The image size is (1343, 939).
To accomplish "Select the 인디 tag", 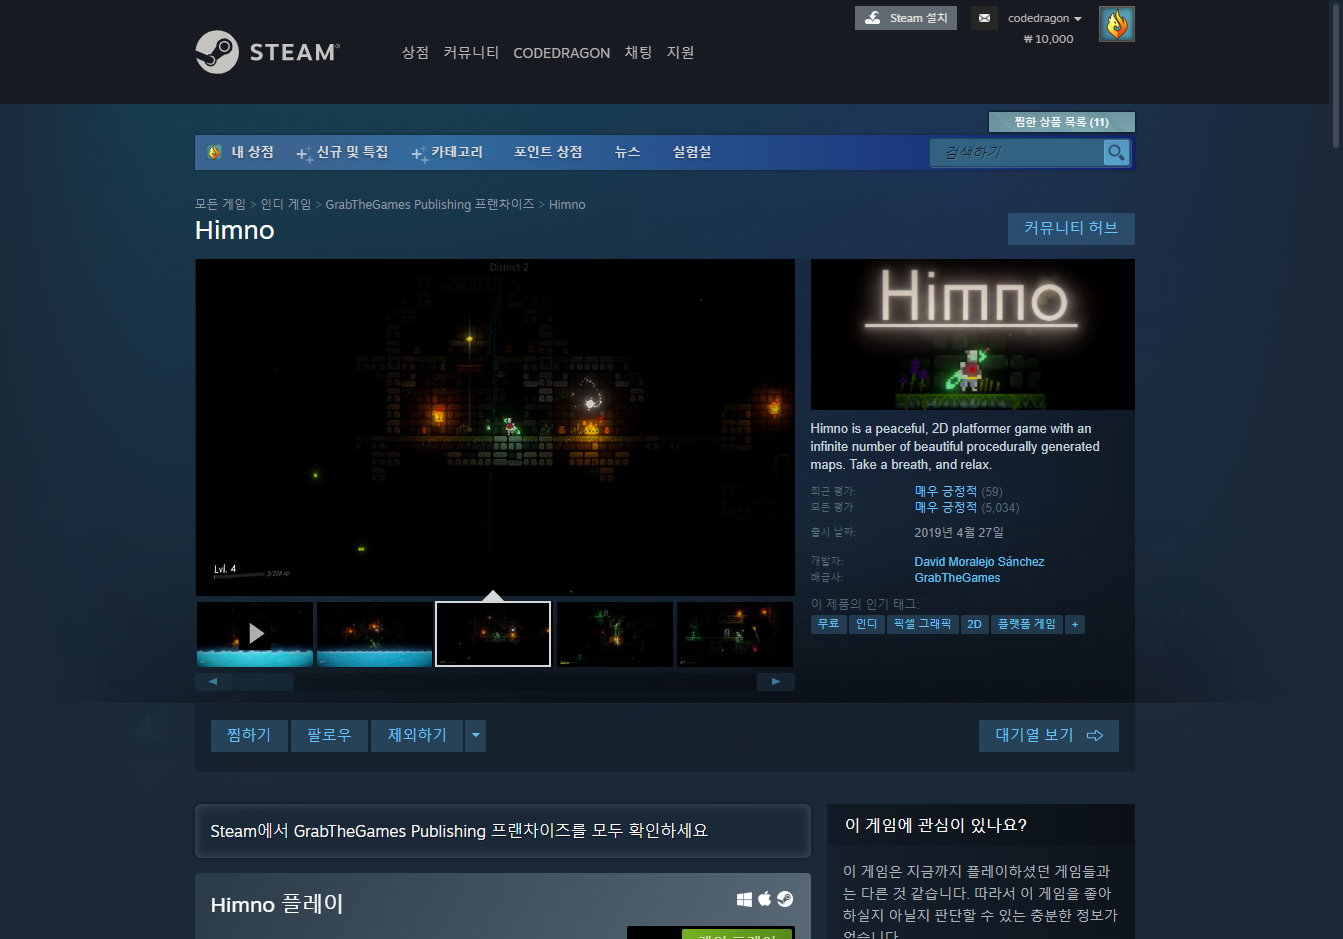I will pos(867,624).
